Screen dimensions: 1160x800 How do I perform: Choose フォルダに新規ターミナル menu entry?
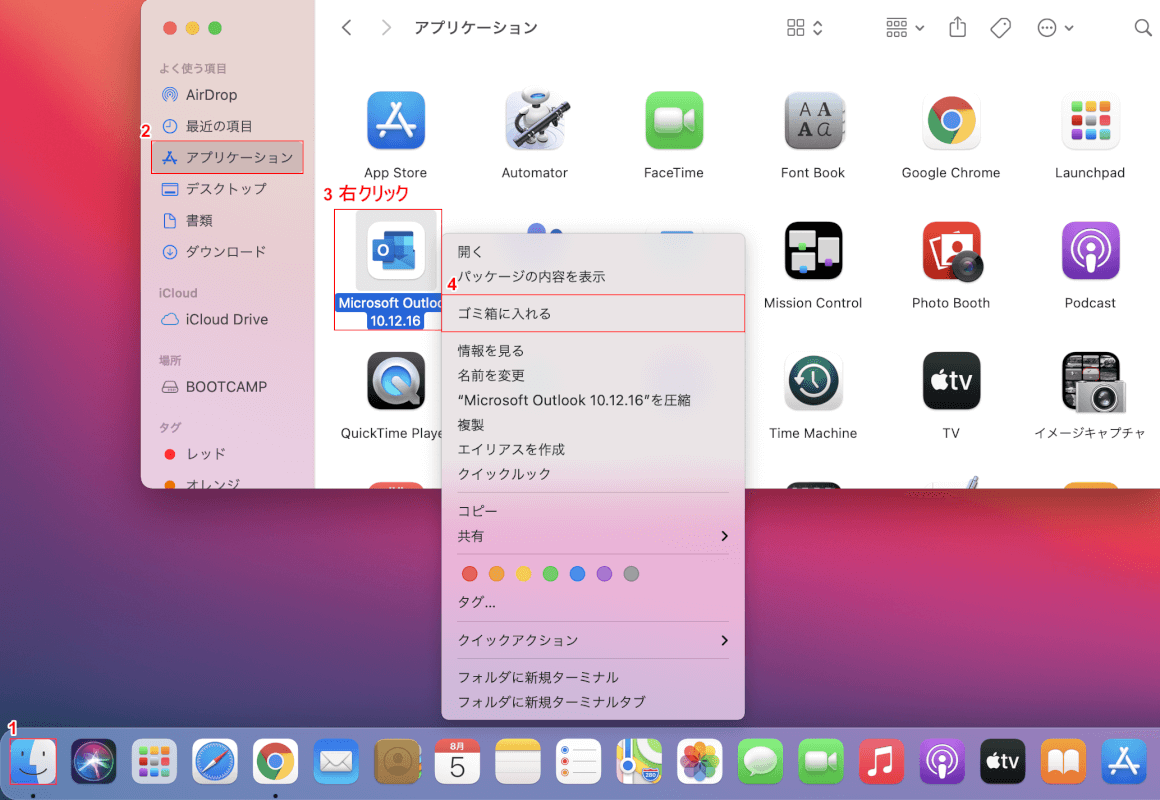[593, 677]
